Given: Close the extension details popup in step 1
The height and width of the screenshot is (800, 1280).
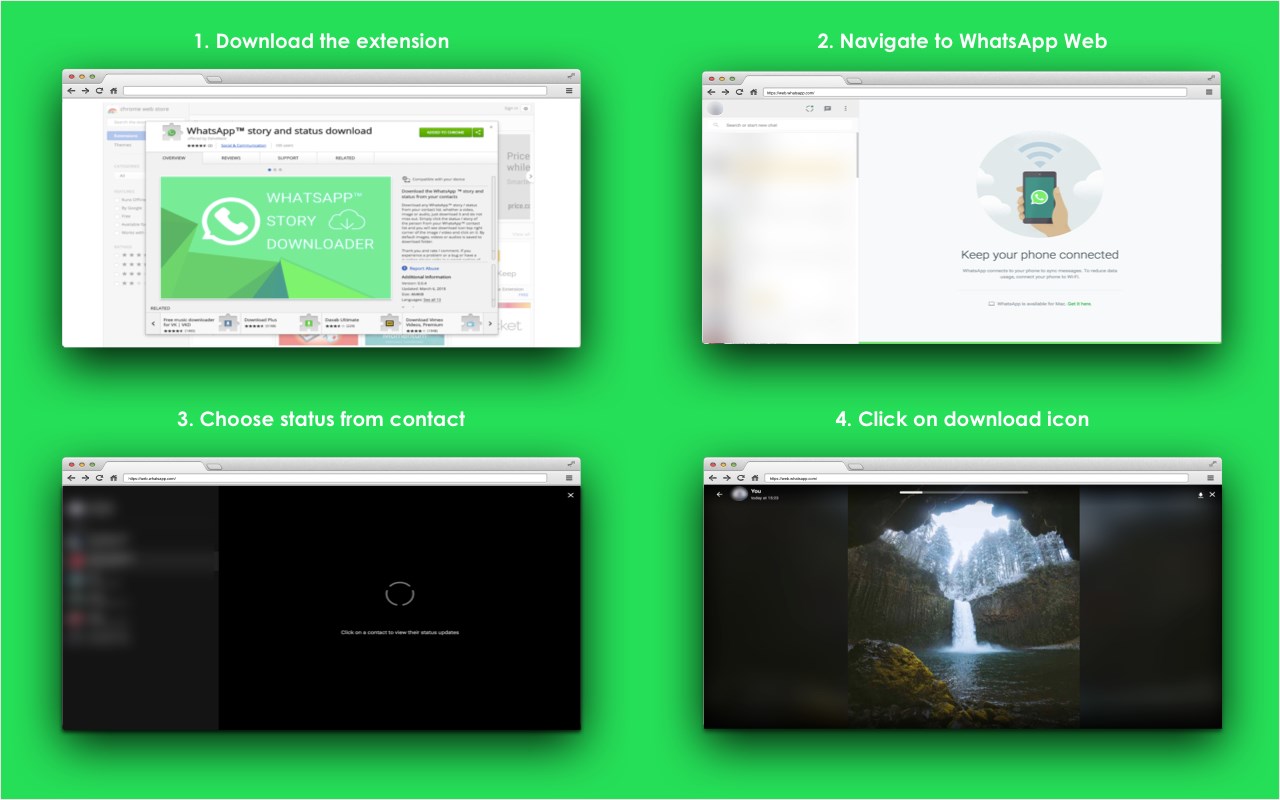Looking at the screenshot, I should [492, 126].
